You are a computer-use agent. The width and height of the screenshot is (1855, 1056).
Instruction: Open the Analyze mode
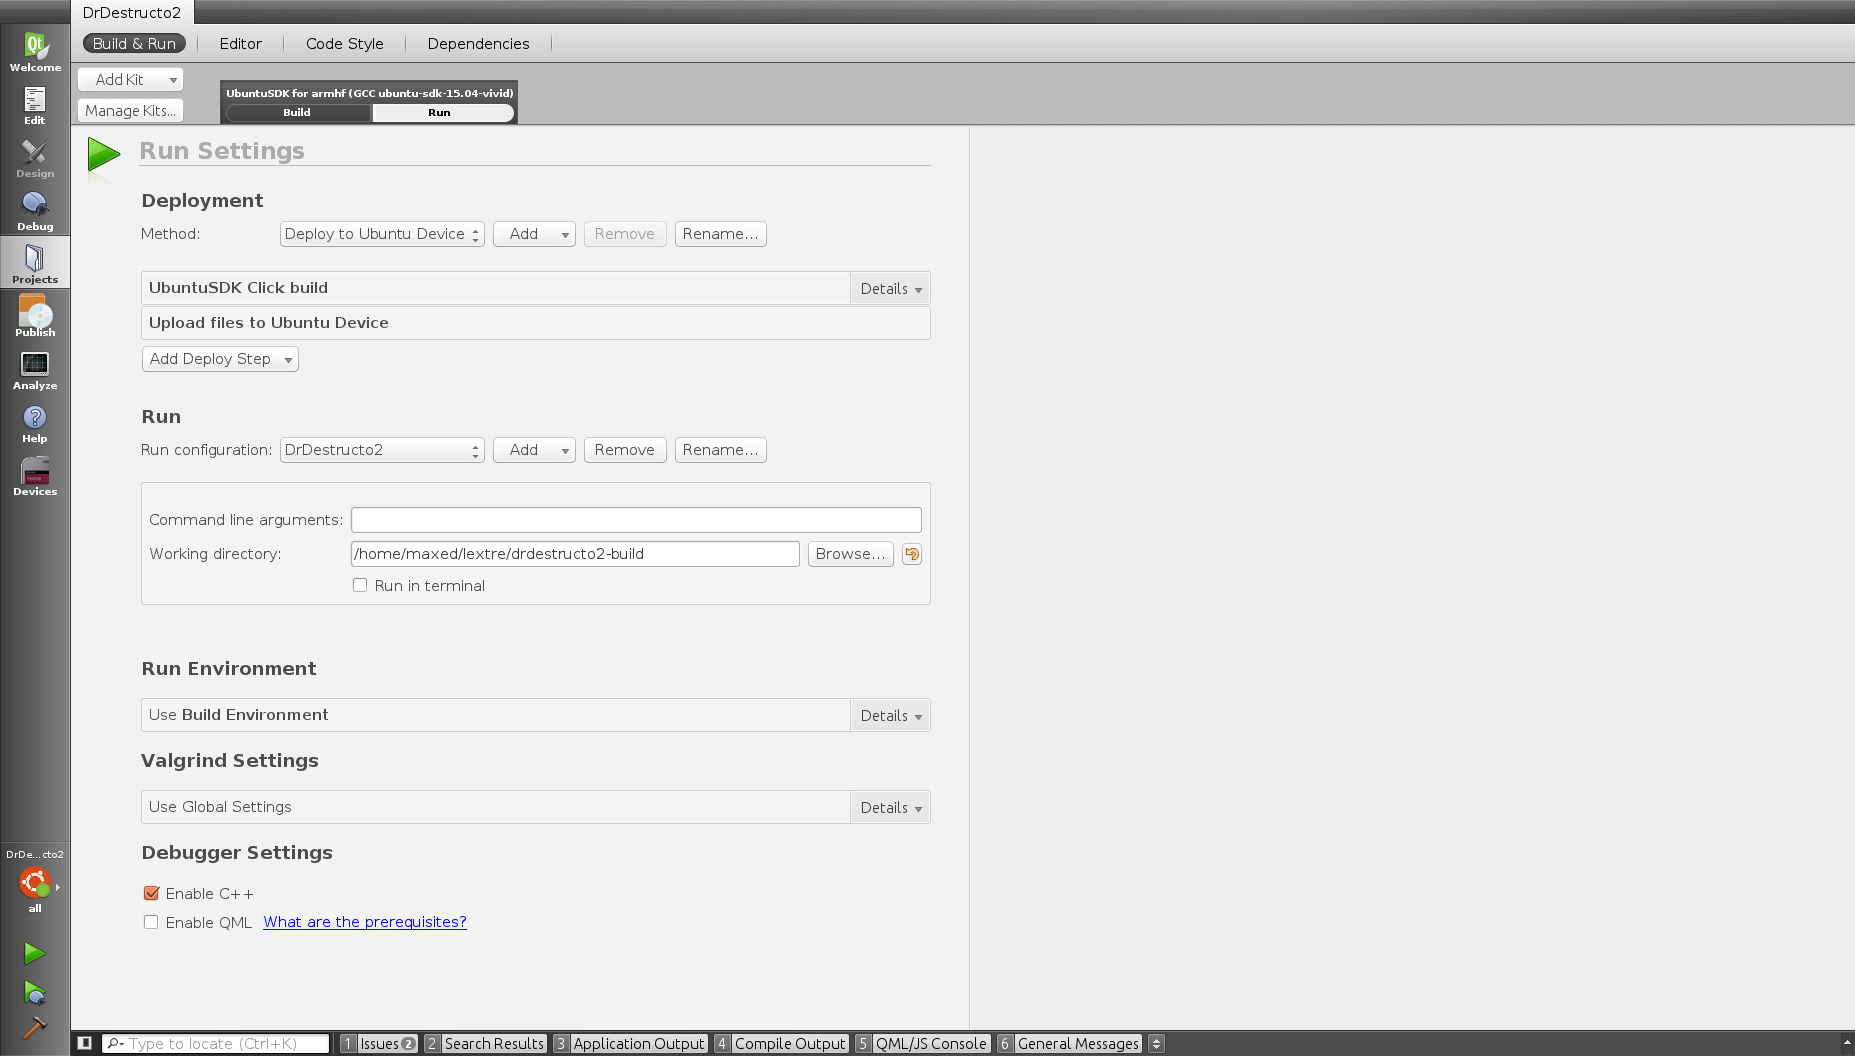coord(35,370)
